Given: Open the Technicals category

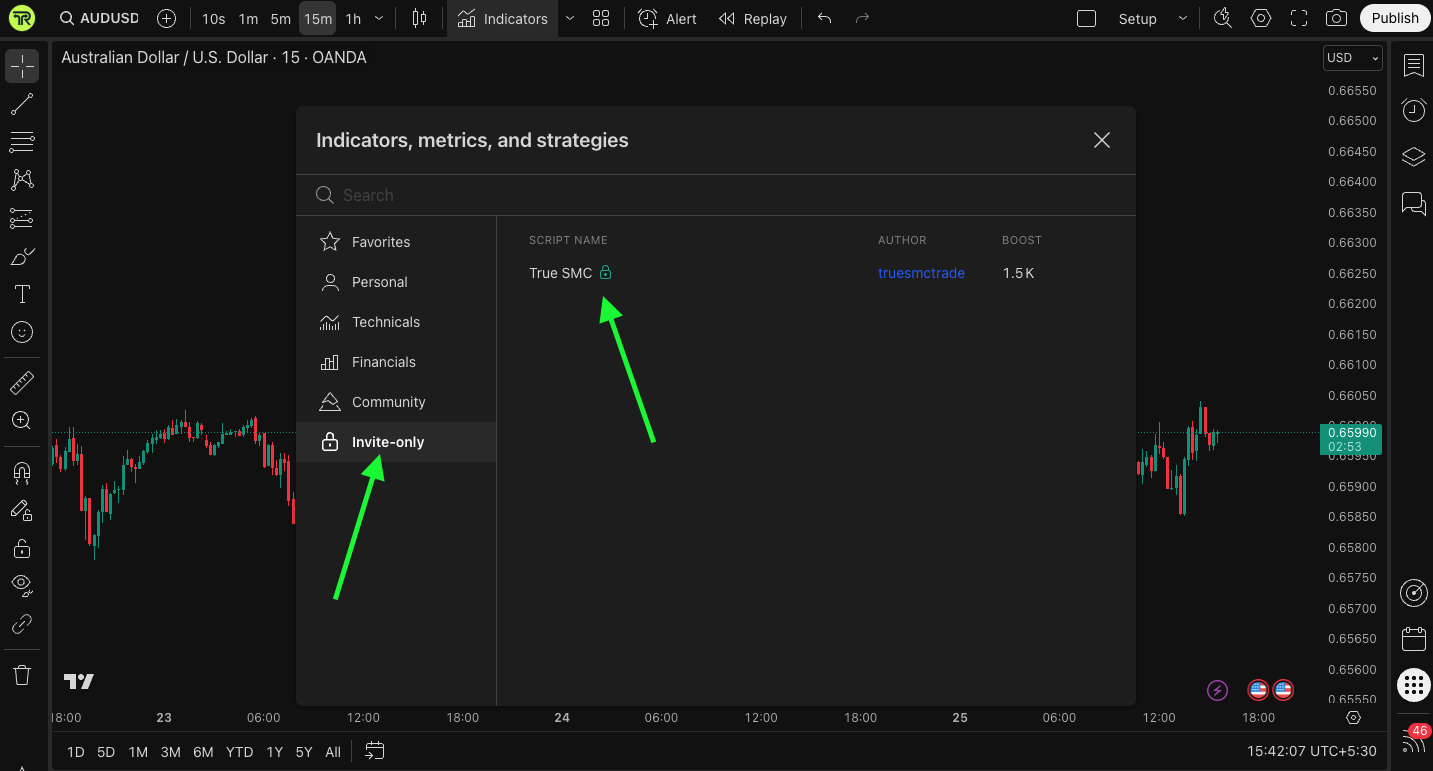Looking at the screenshot, I should click(385, 322).
